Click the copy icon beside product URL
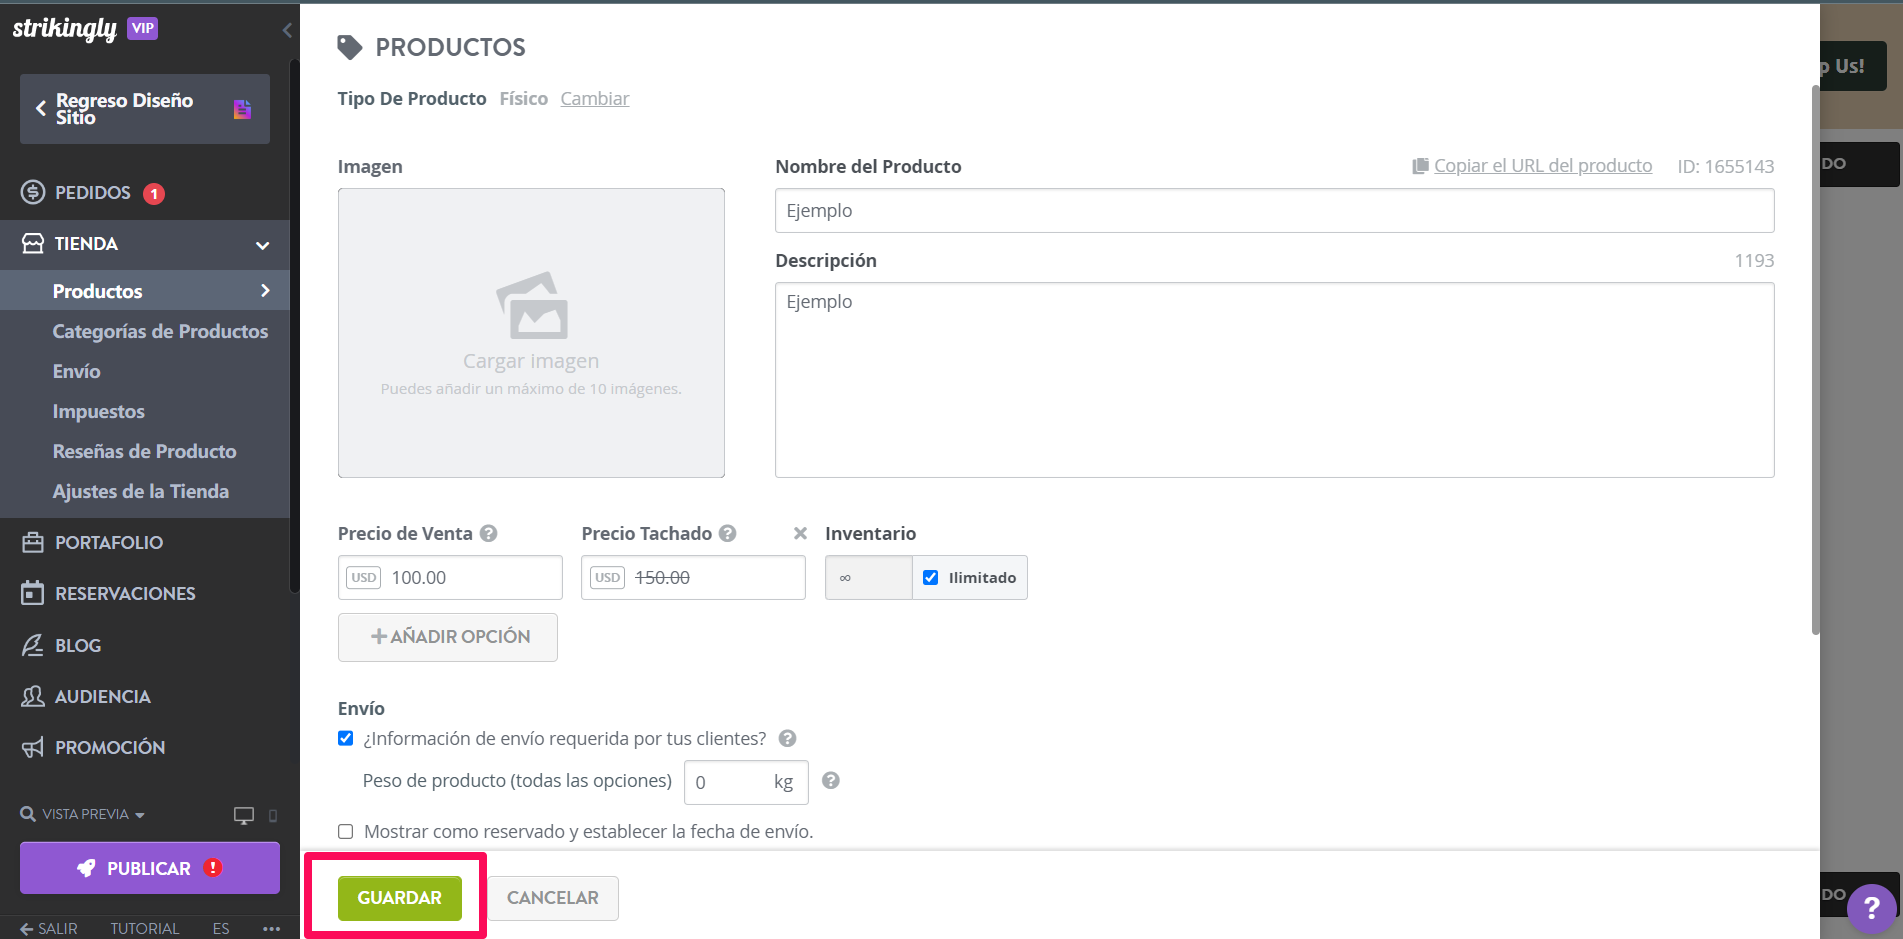The image size is (1903, 939). click(1420, 166)
